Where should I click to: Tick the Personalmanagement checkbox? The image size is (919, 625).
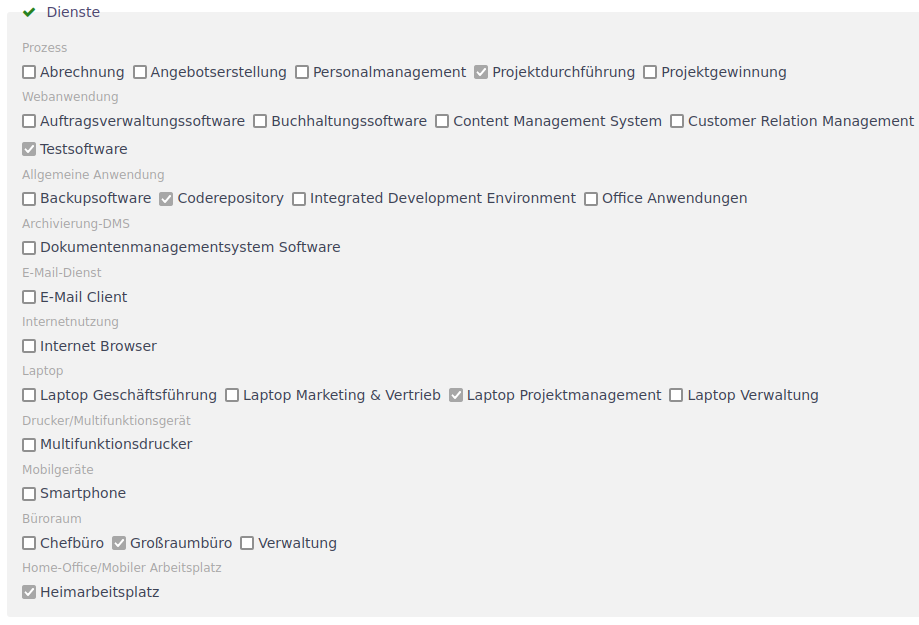click(x=302, y=72)
